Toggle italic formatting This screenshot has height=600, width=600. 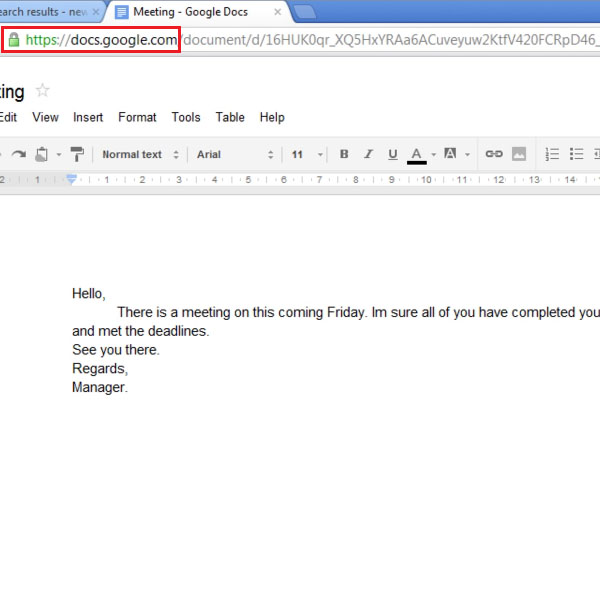[368, 154]
